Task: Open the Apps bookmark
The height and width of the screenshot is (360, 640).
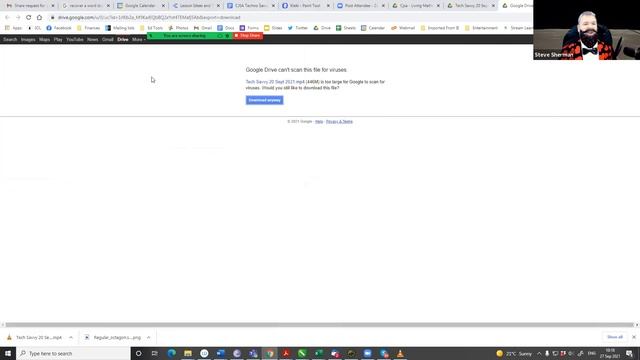Action: click(13, 28)
